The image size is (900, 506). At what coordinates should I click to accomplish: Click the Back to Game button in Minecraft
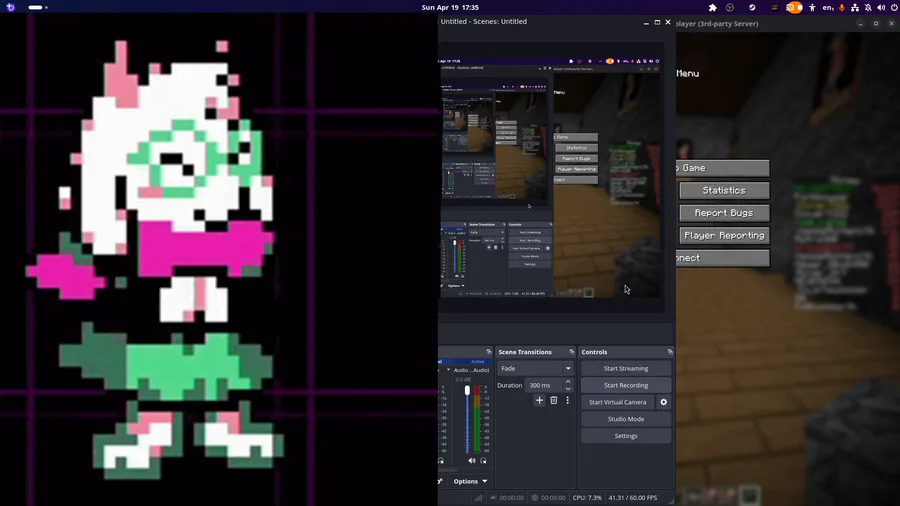723,168
